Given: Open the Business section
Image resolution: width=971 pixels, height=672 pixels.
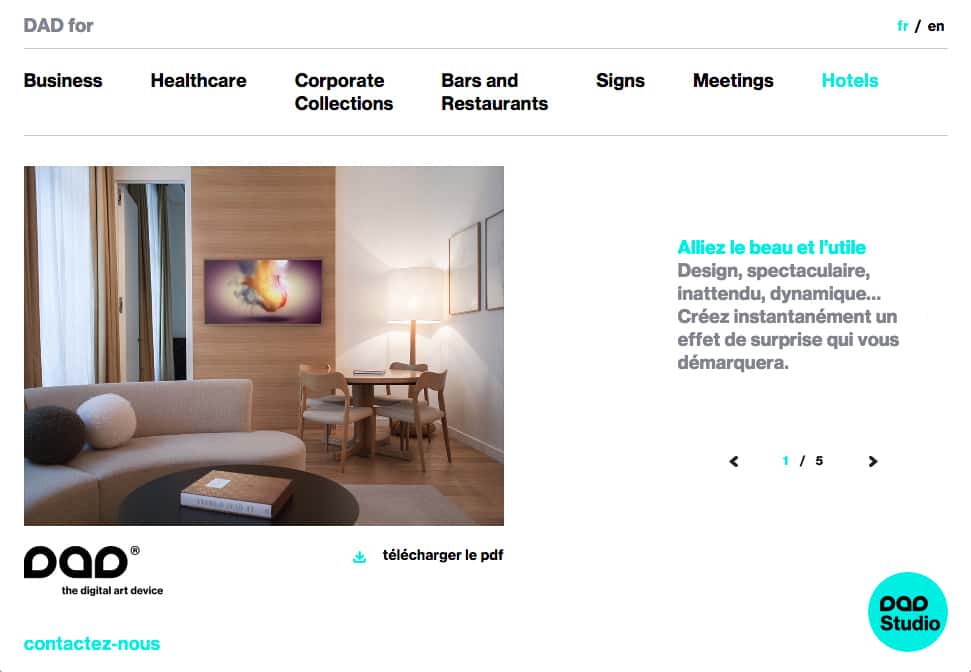Looking at the screenshot, I should (x=63, y=81).
